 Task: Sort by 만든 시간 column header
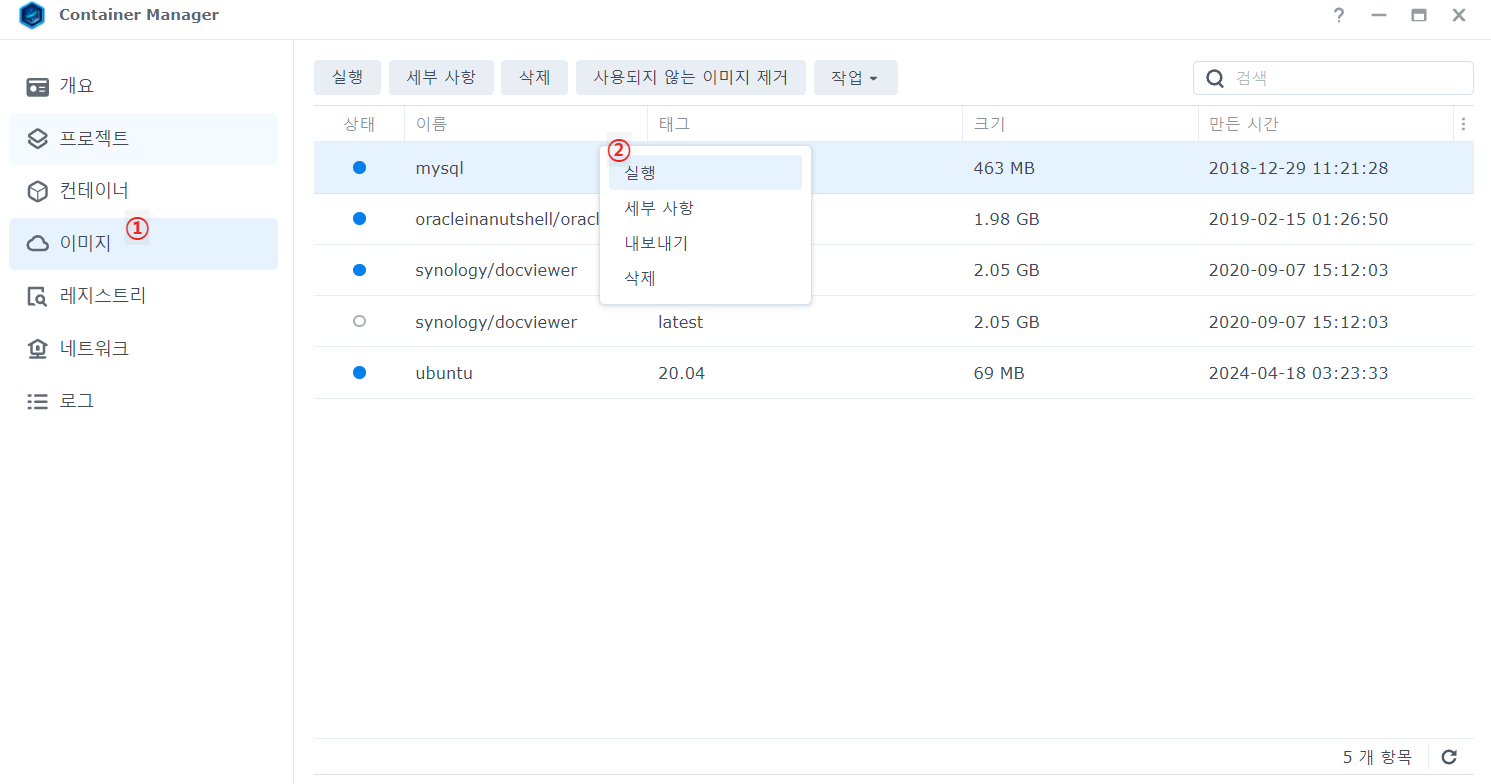1326,124
